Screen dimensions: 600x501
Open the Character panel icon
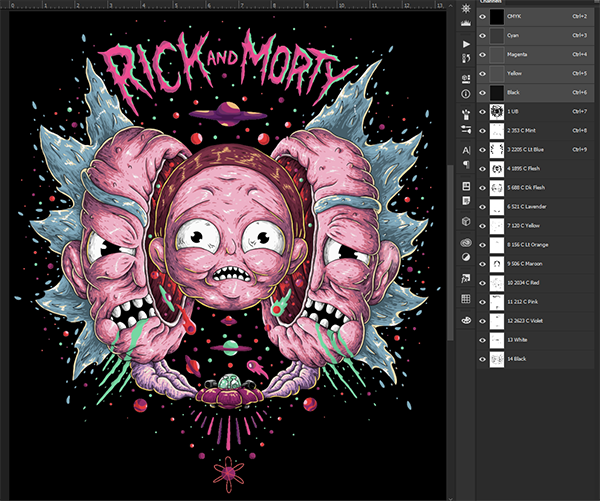click(x=466, y=150)
